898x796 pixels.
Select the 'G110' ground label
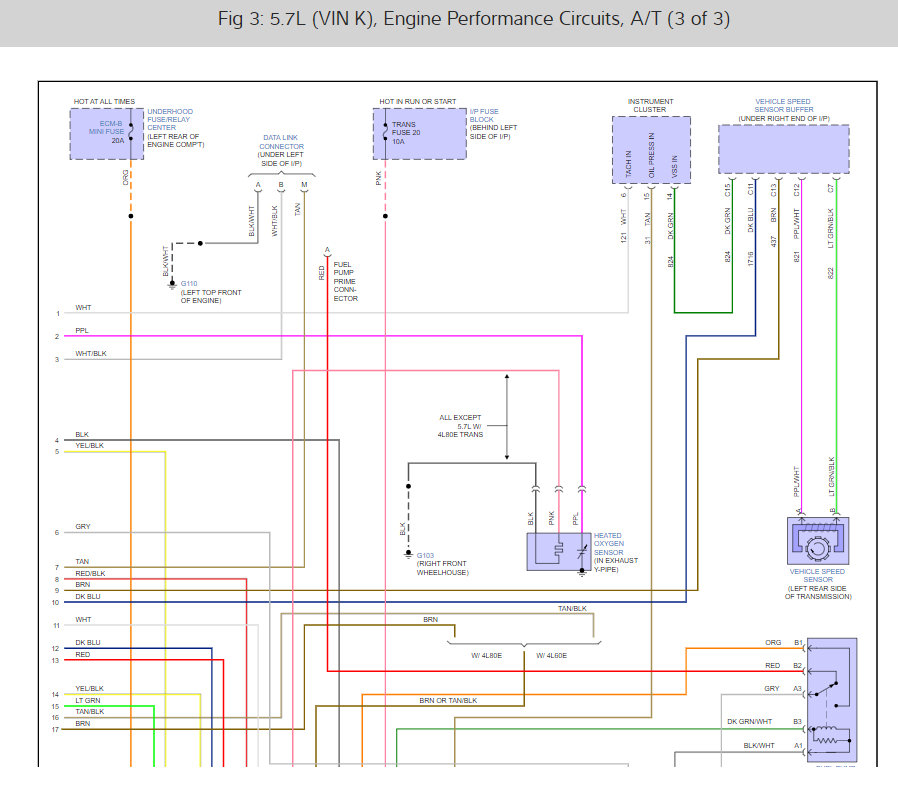coord(189,283)
